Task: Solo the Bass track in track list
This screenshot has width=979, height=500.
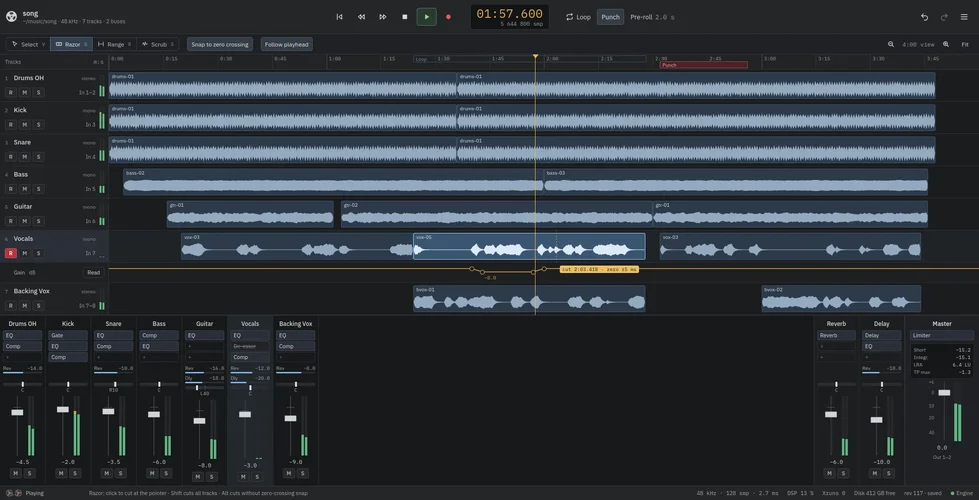Action: [38, 189]
